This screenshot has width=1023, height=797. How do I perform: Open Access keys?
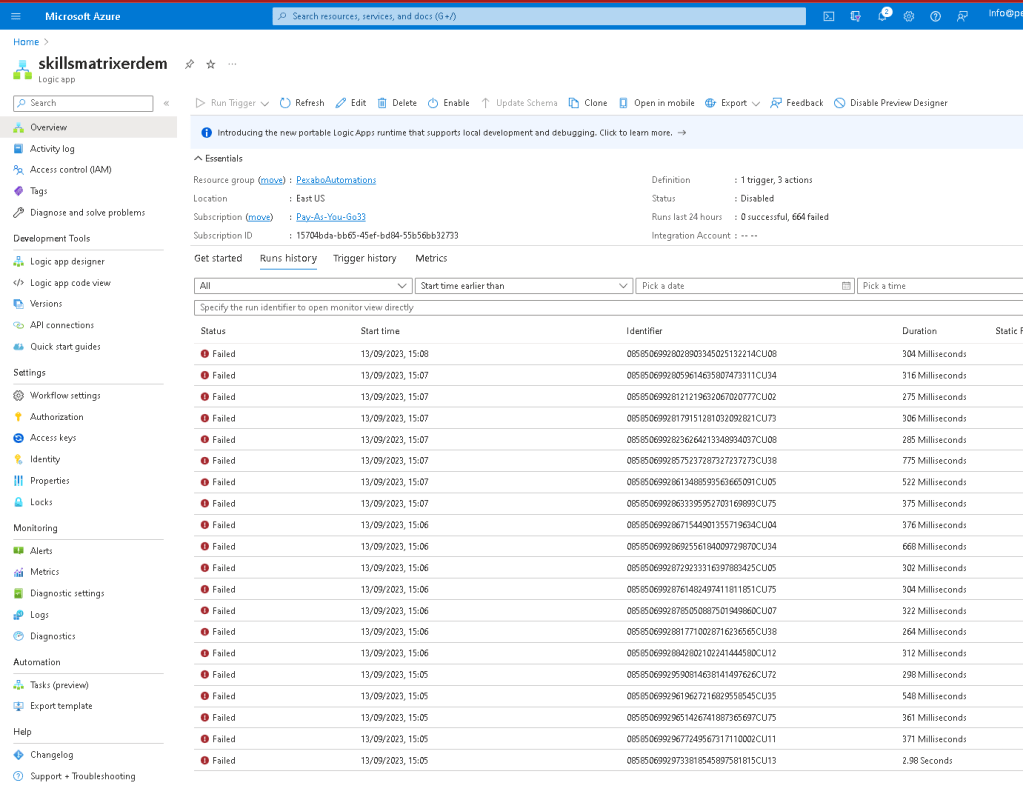point(53,438)
